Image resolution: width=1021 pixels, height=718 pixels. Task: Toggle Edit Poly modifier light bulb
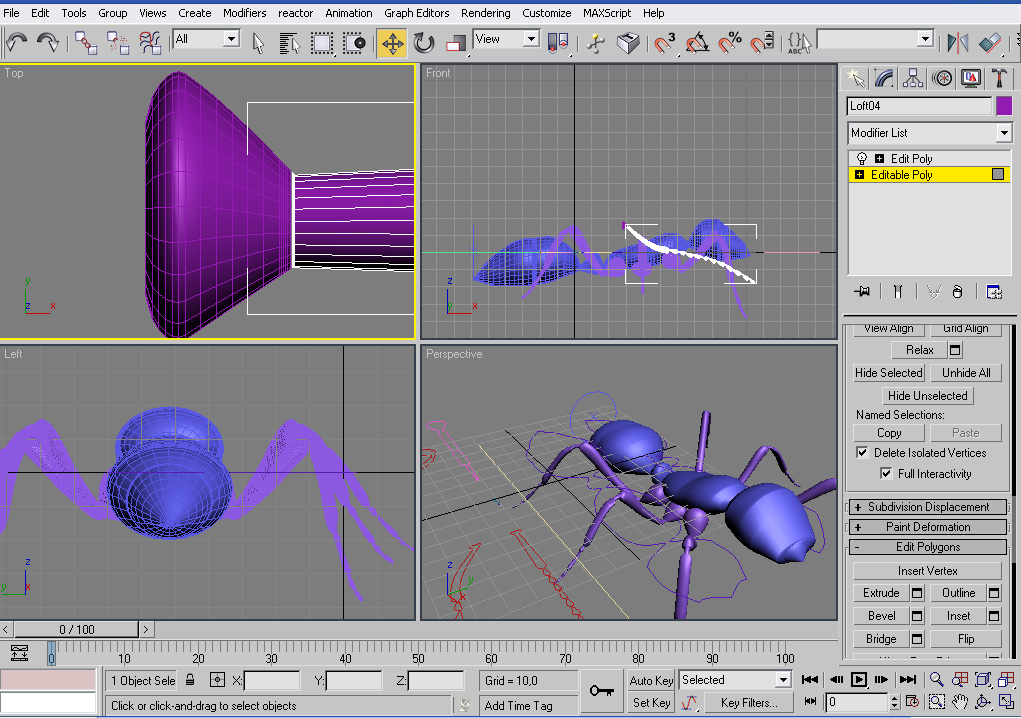point(861,158)
